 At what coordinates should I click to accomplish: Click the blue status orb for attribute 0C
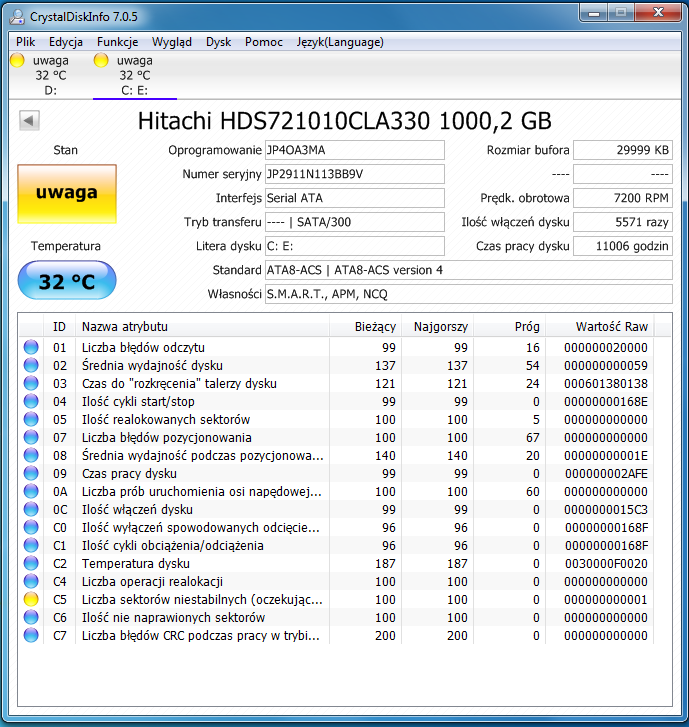point(31,509)
